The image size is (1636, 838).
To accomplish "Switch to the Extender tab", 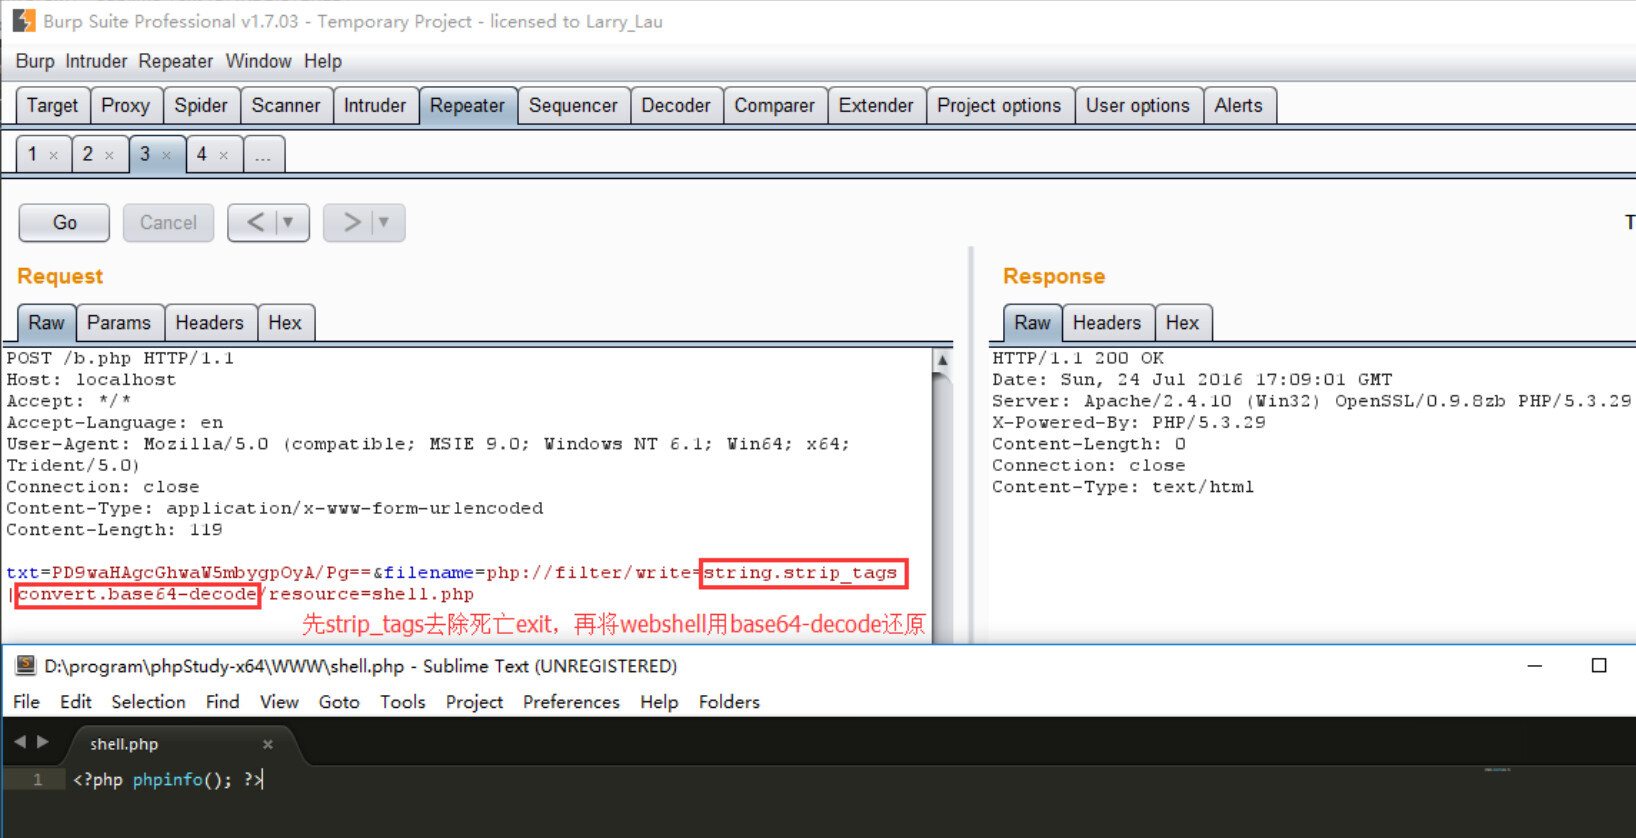I will 876,105.
